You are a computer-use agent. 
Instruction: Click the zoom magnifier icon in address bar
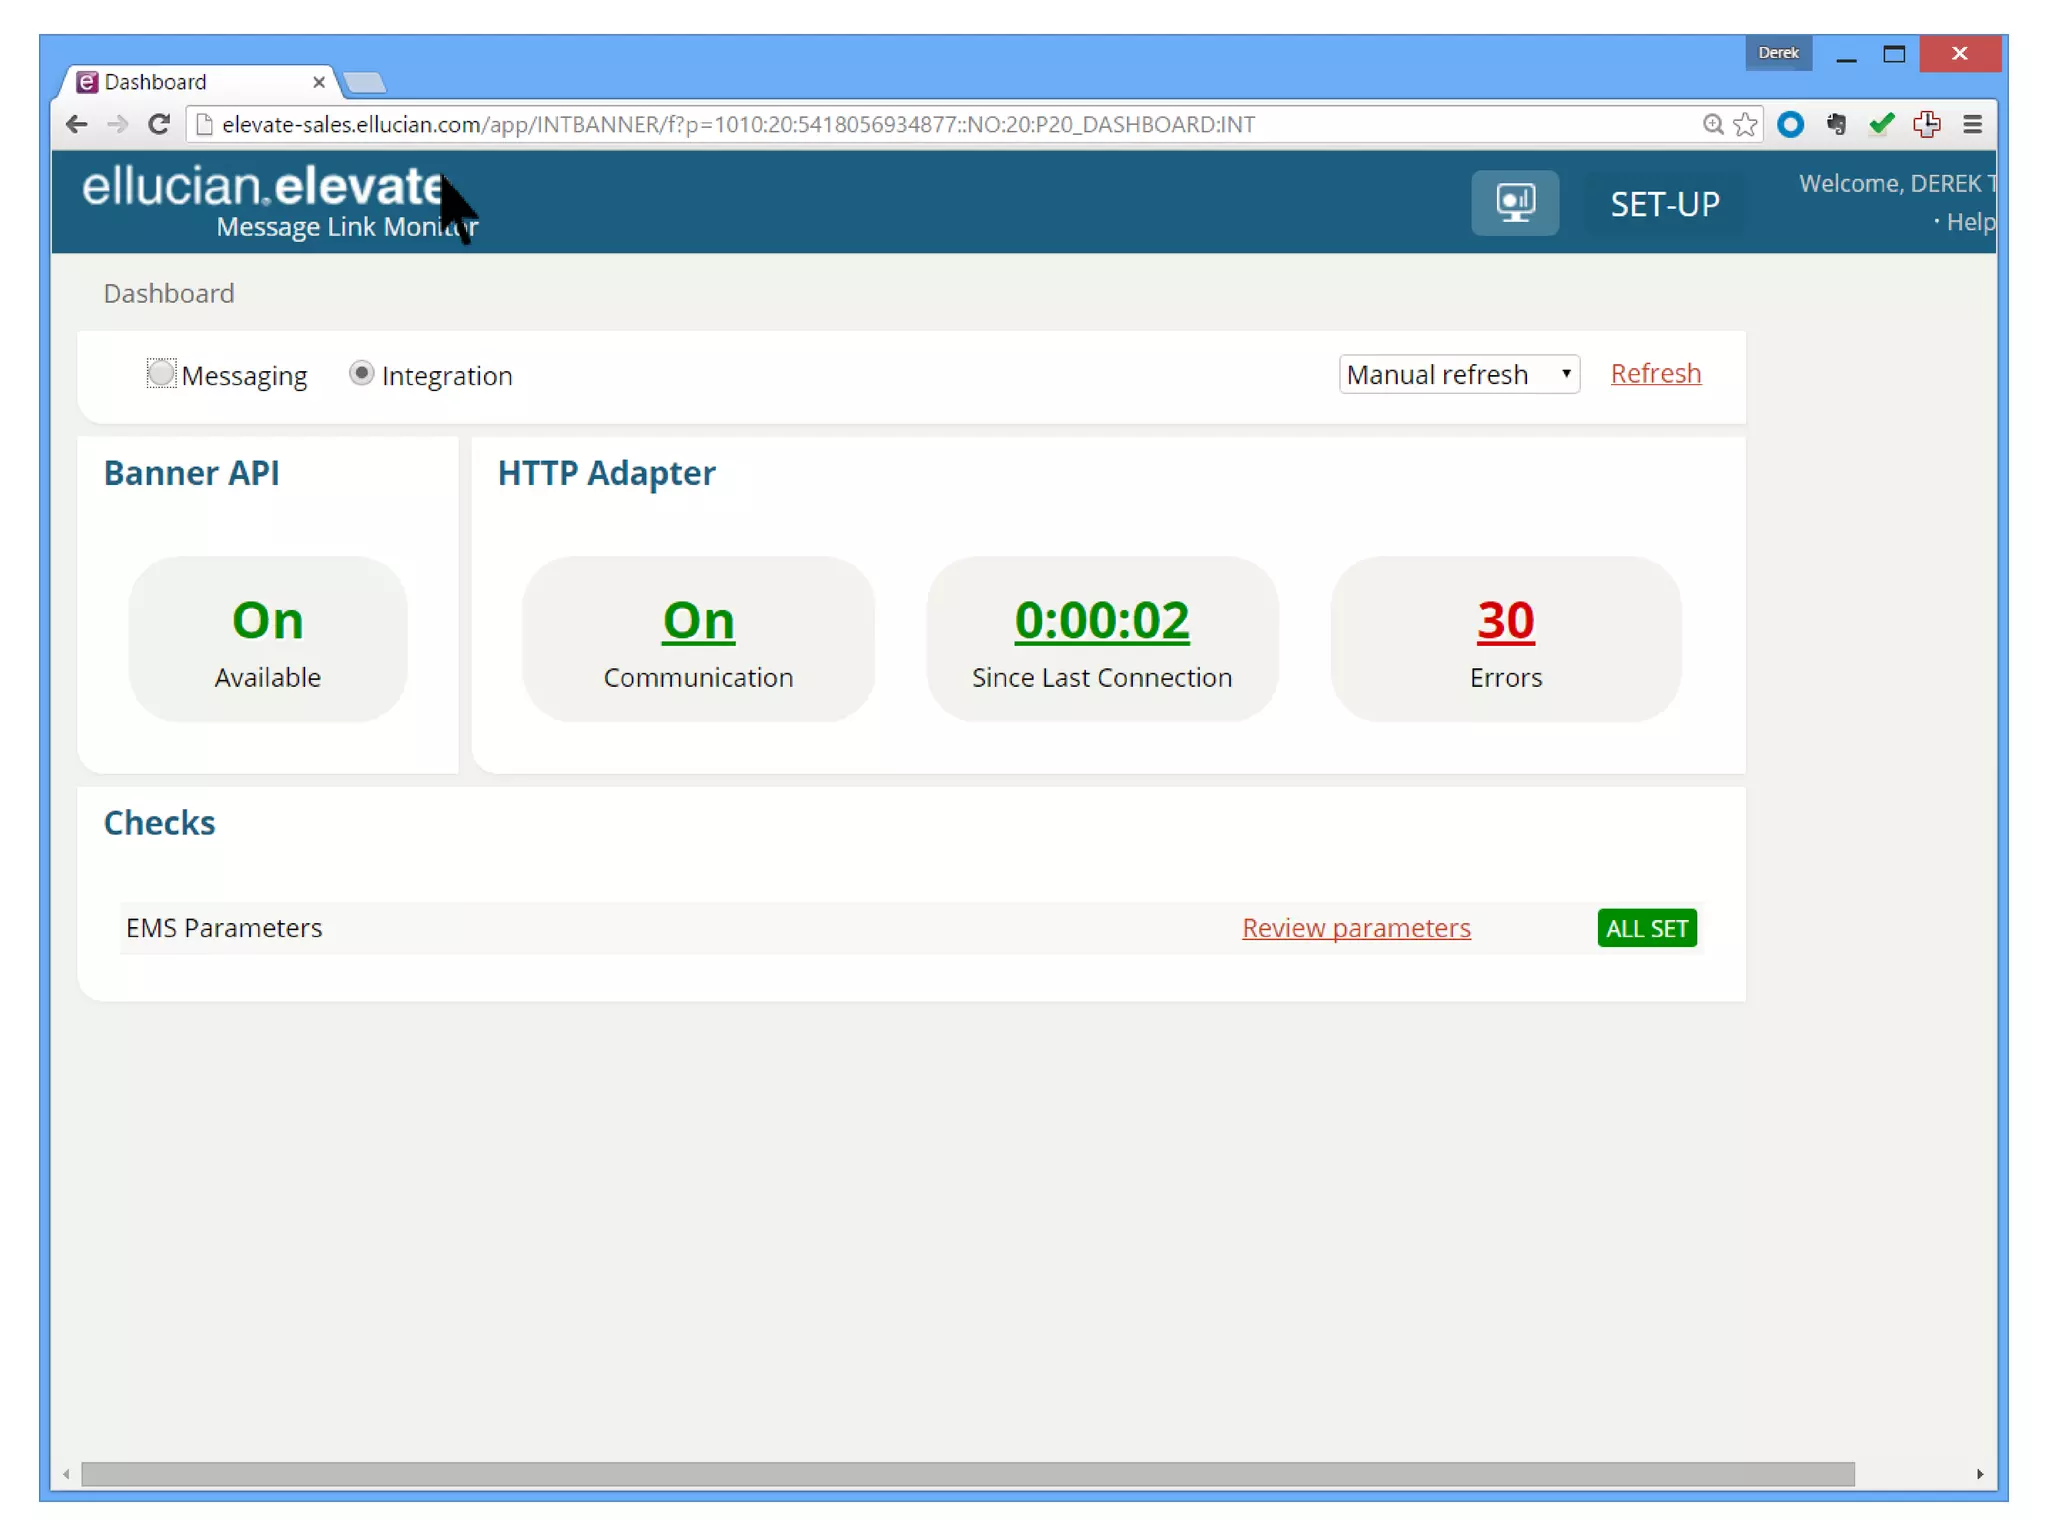pos(1713,124)
